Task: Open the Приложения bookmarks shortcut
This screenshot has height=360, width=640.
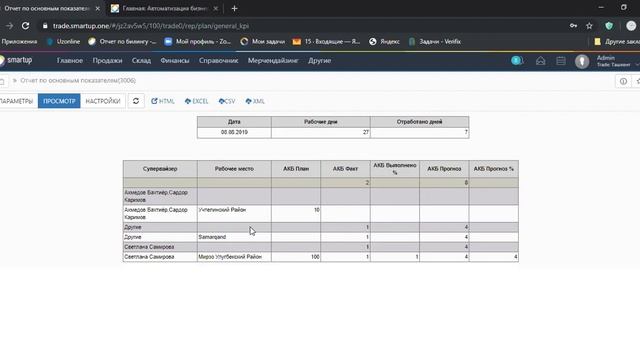Action: point(19,42)
